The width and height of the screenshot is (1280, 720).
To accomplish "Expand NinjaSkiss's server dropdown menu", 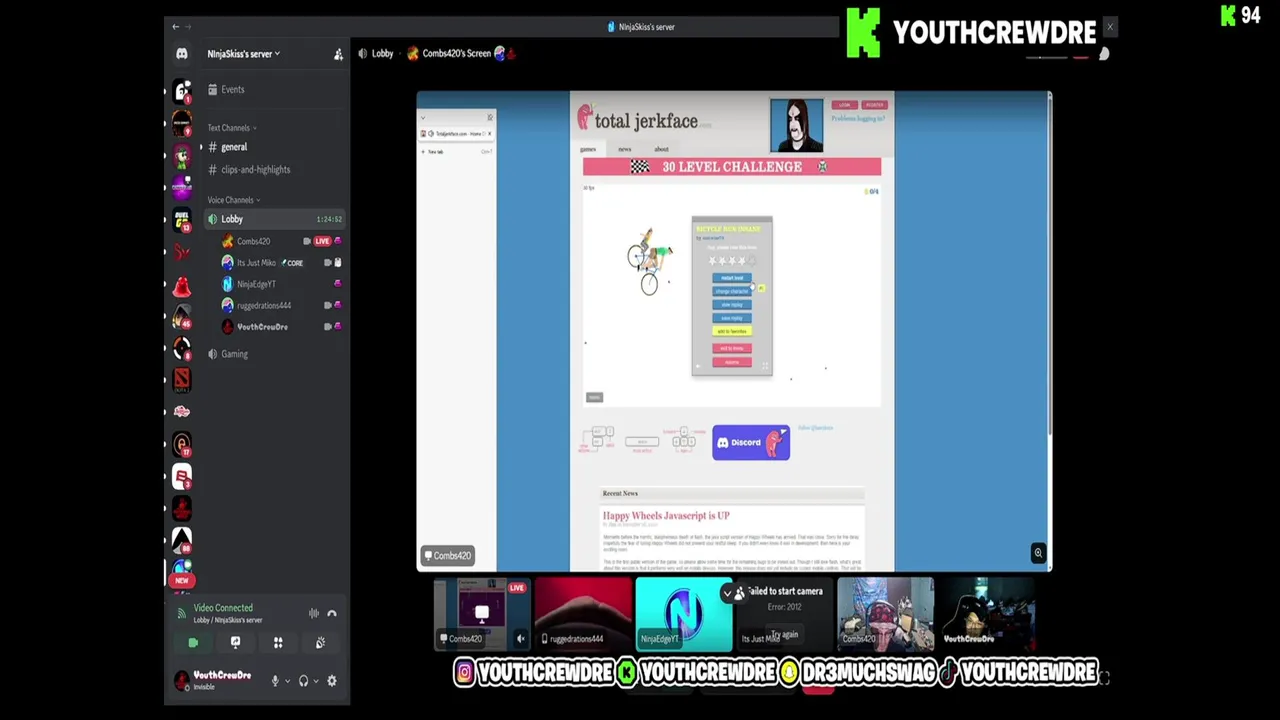I will pyautogui.click(x=243, y=54).
